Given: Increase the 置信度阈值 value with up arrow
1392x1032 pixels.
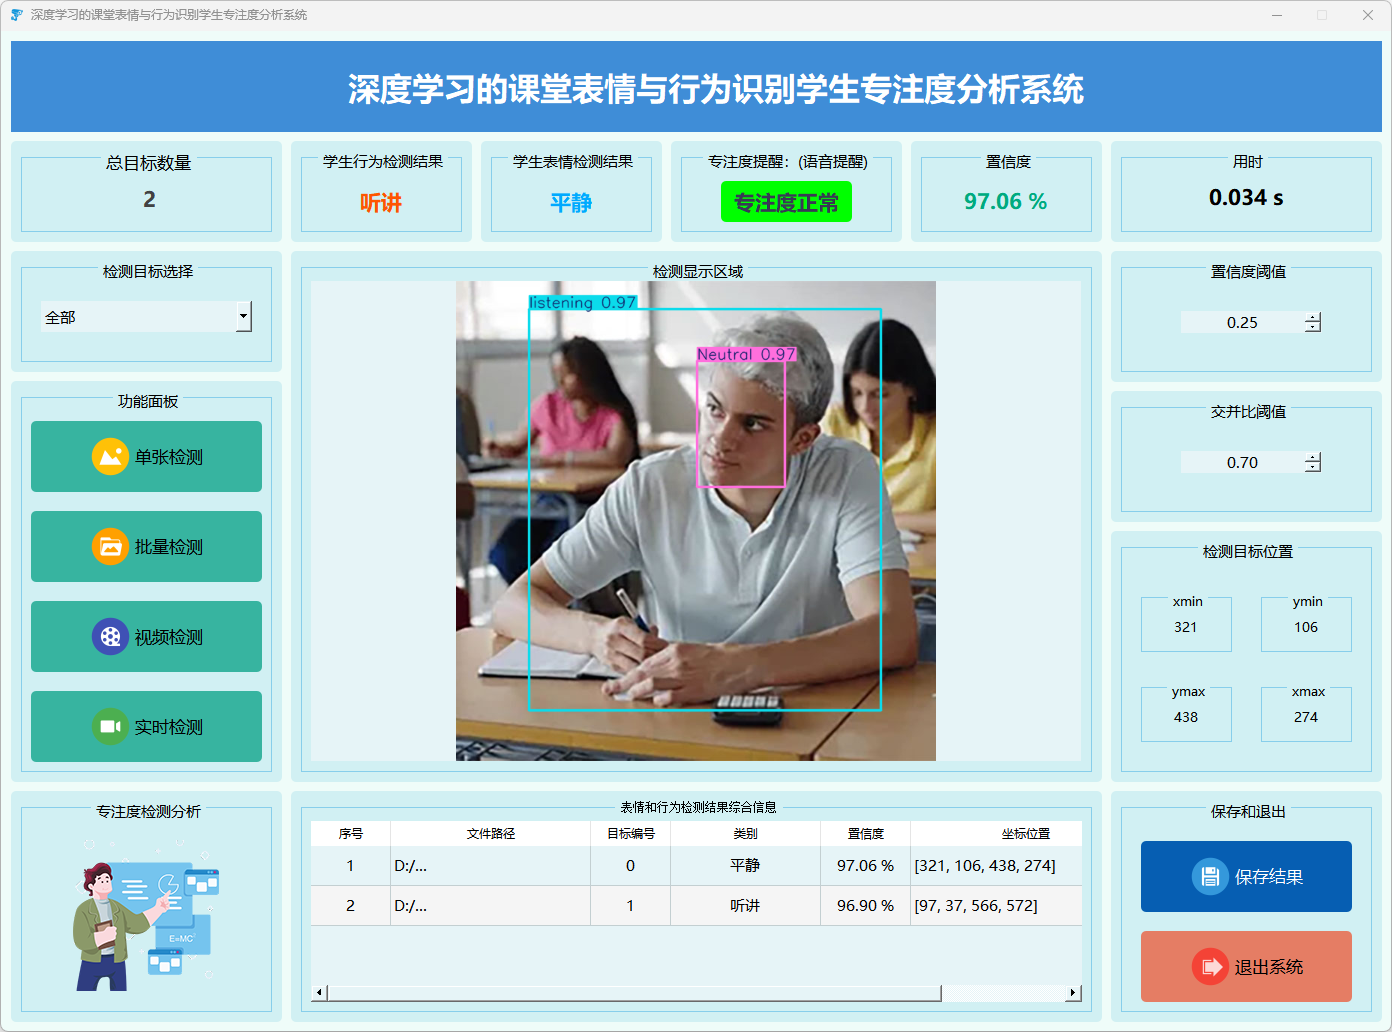Looking at the screenshot, I should coord(1313,317).
